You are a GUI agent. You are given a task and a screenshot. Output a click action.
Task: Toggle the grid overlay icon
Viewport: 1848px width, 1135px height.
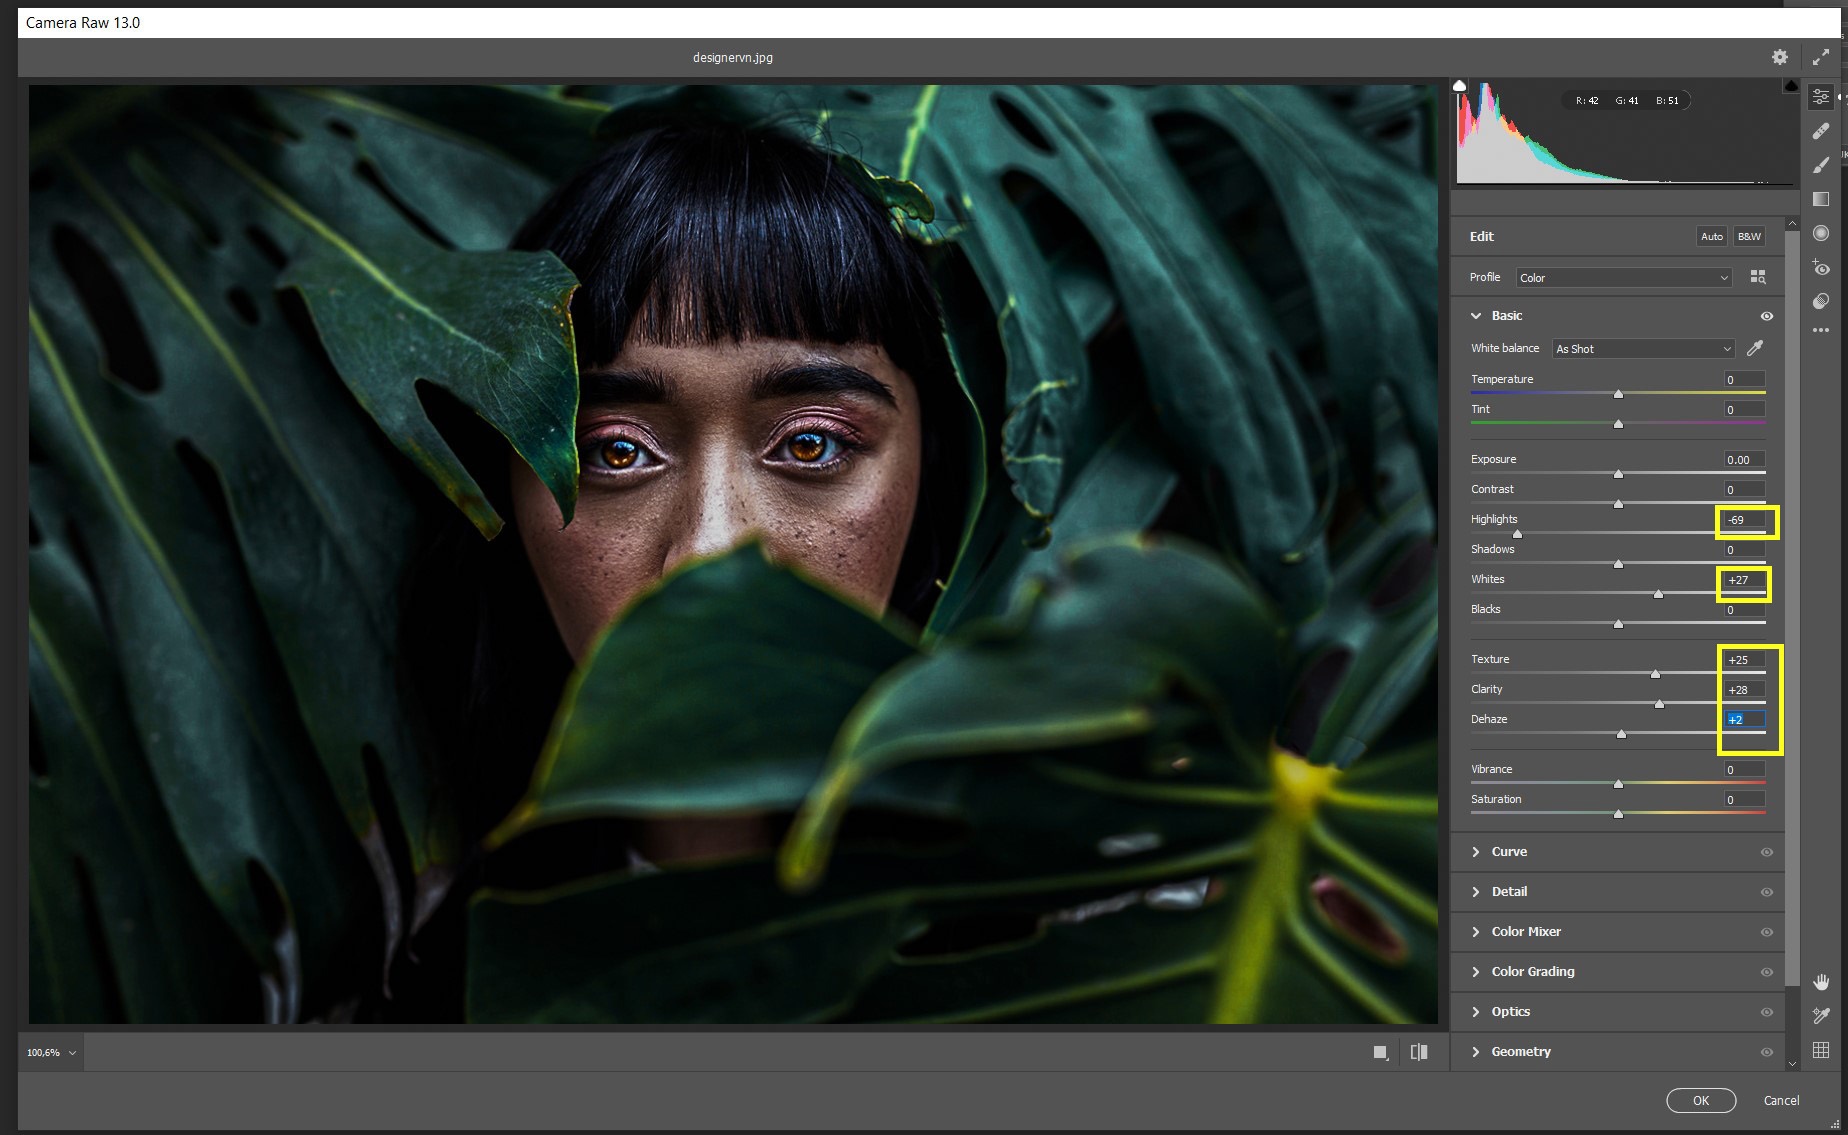coord(1821,1050)
